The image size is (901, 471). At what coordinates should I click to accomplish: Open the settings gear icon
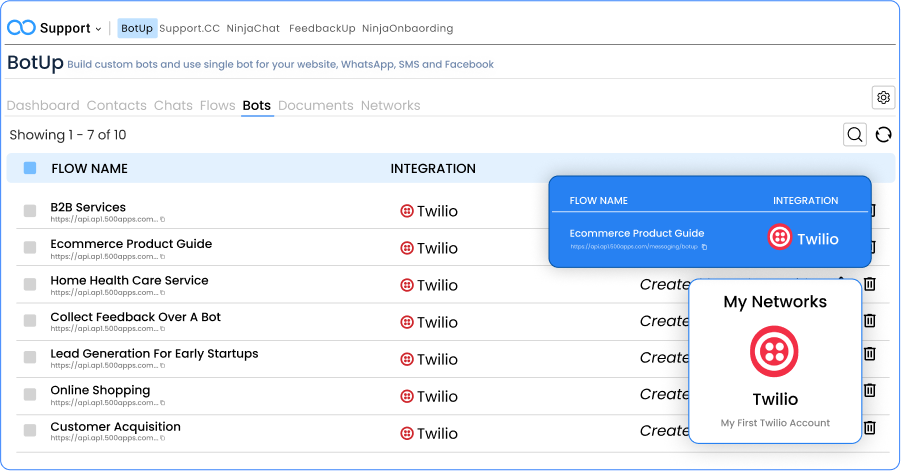(x=883, y=97)
